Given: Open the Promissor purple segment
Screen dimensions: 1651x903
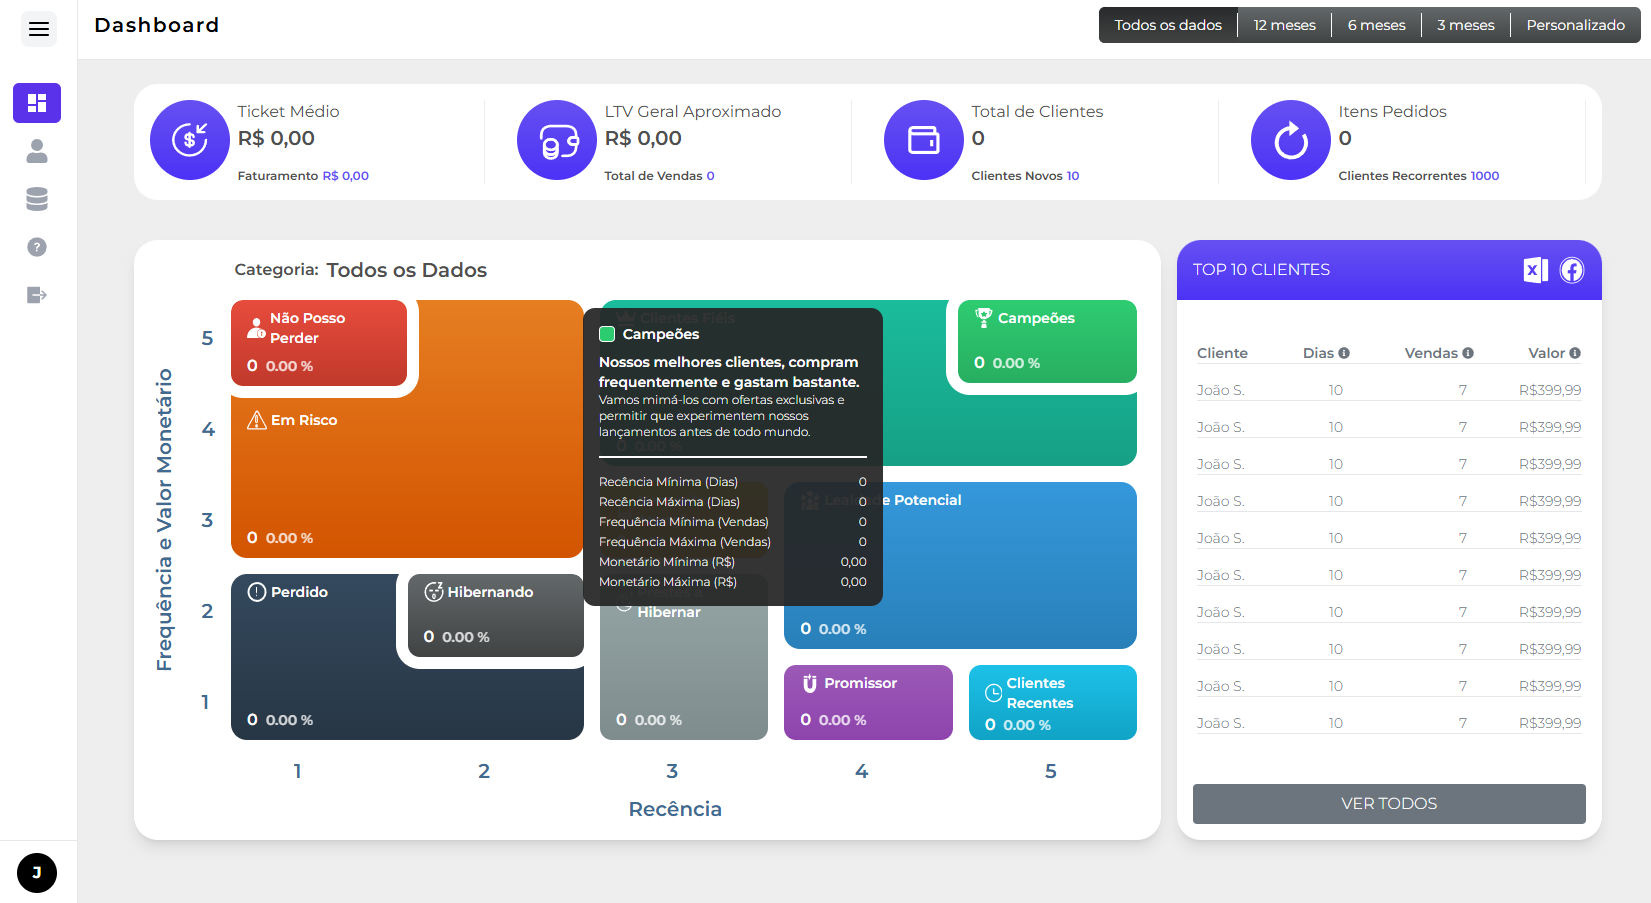Looking at the screenshot, I should [868, 702].
